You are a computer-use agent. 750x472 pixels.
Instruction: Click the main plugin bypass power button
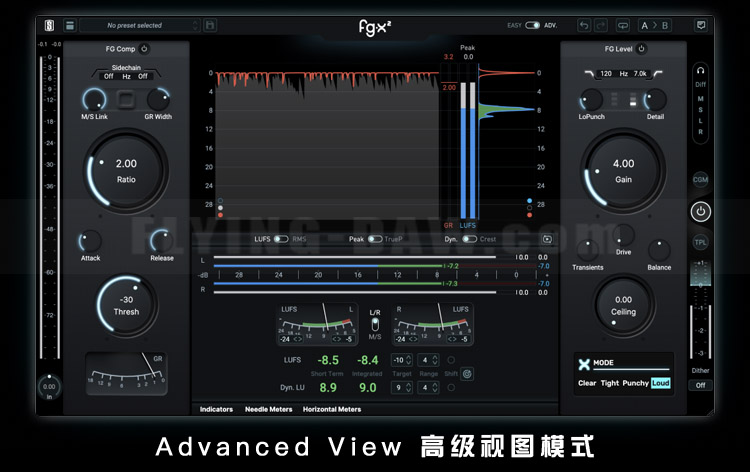(x=700, y=211)
